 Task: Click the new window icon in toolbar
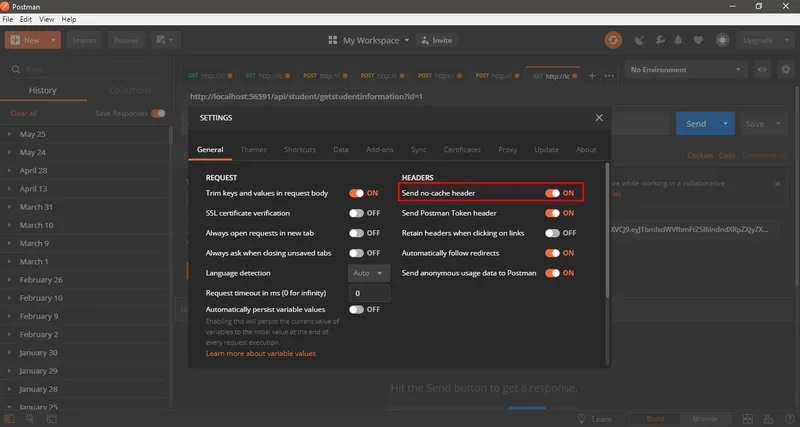click(x=165, y=40)
